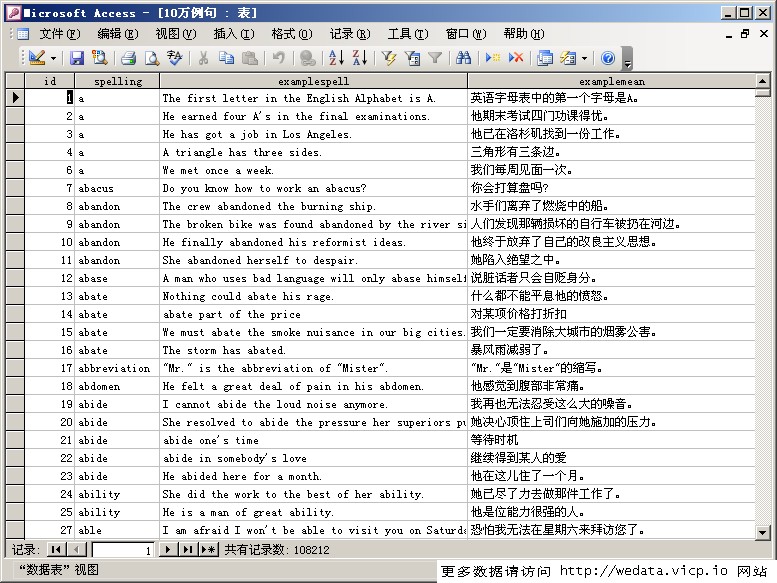Open the 格式(O) menu

291,34
